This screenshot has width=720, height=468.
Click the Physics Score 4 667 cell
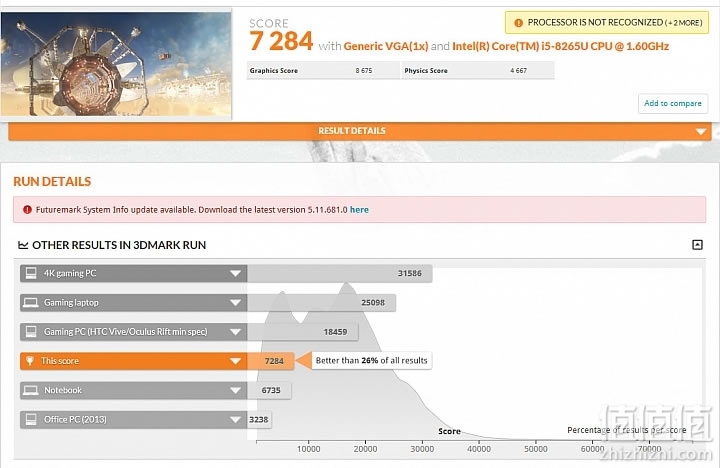(478, 71)
